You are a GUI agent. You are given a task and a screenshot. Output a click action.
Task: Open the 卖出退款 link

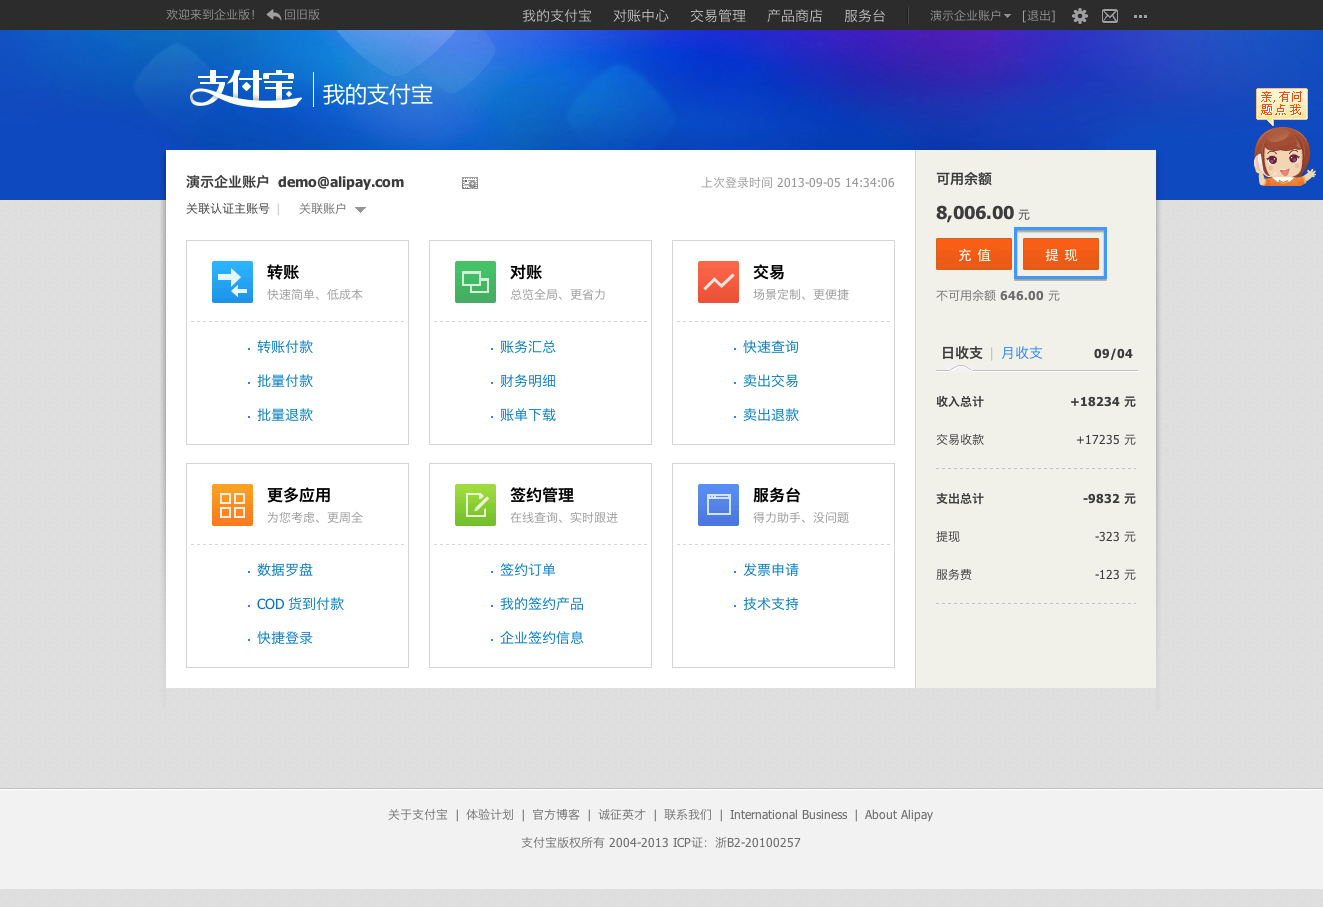(x=771, y=415)
